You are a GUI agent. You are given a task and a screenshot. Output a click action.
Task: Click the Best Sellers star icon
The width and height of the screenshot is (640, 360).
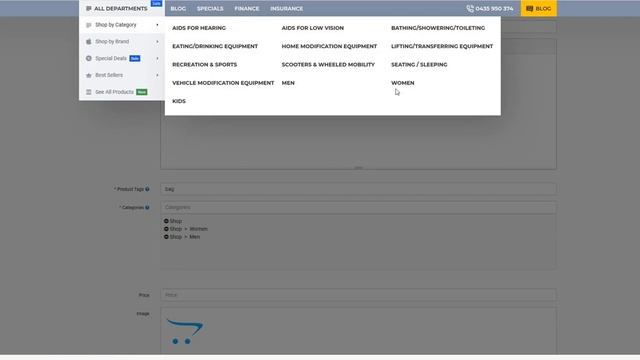[x=89, y=75]
